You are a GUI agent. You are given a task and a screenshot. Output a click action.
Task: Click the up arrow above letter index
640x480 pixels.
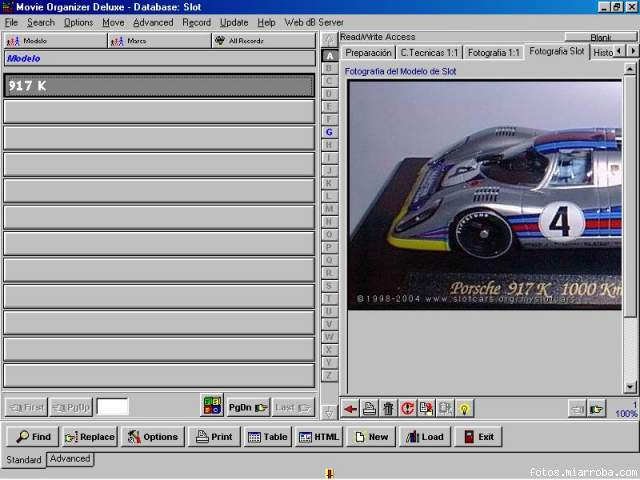pyautogui.click(x=329, y=40)
